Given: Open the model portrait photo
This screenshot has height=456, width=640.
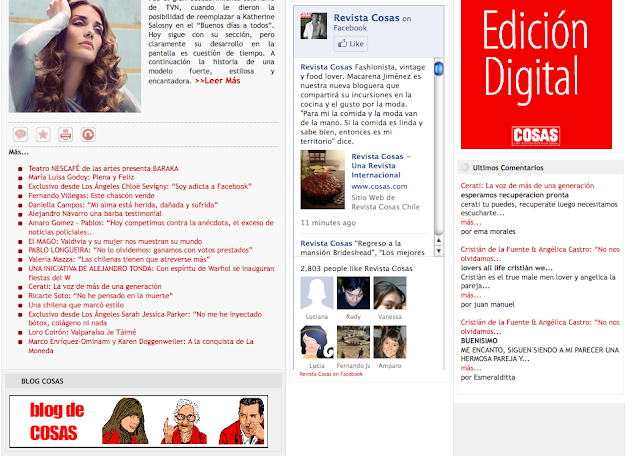Looking at the screenshot, I should coord(75,56).
